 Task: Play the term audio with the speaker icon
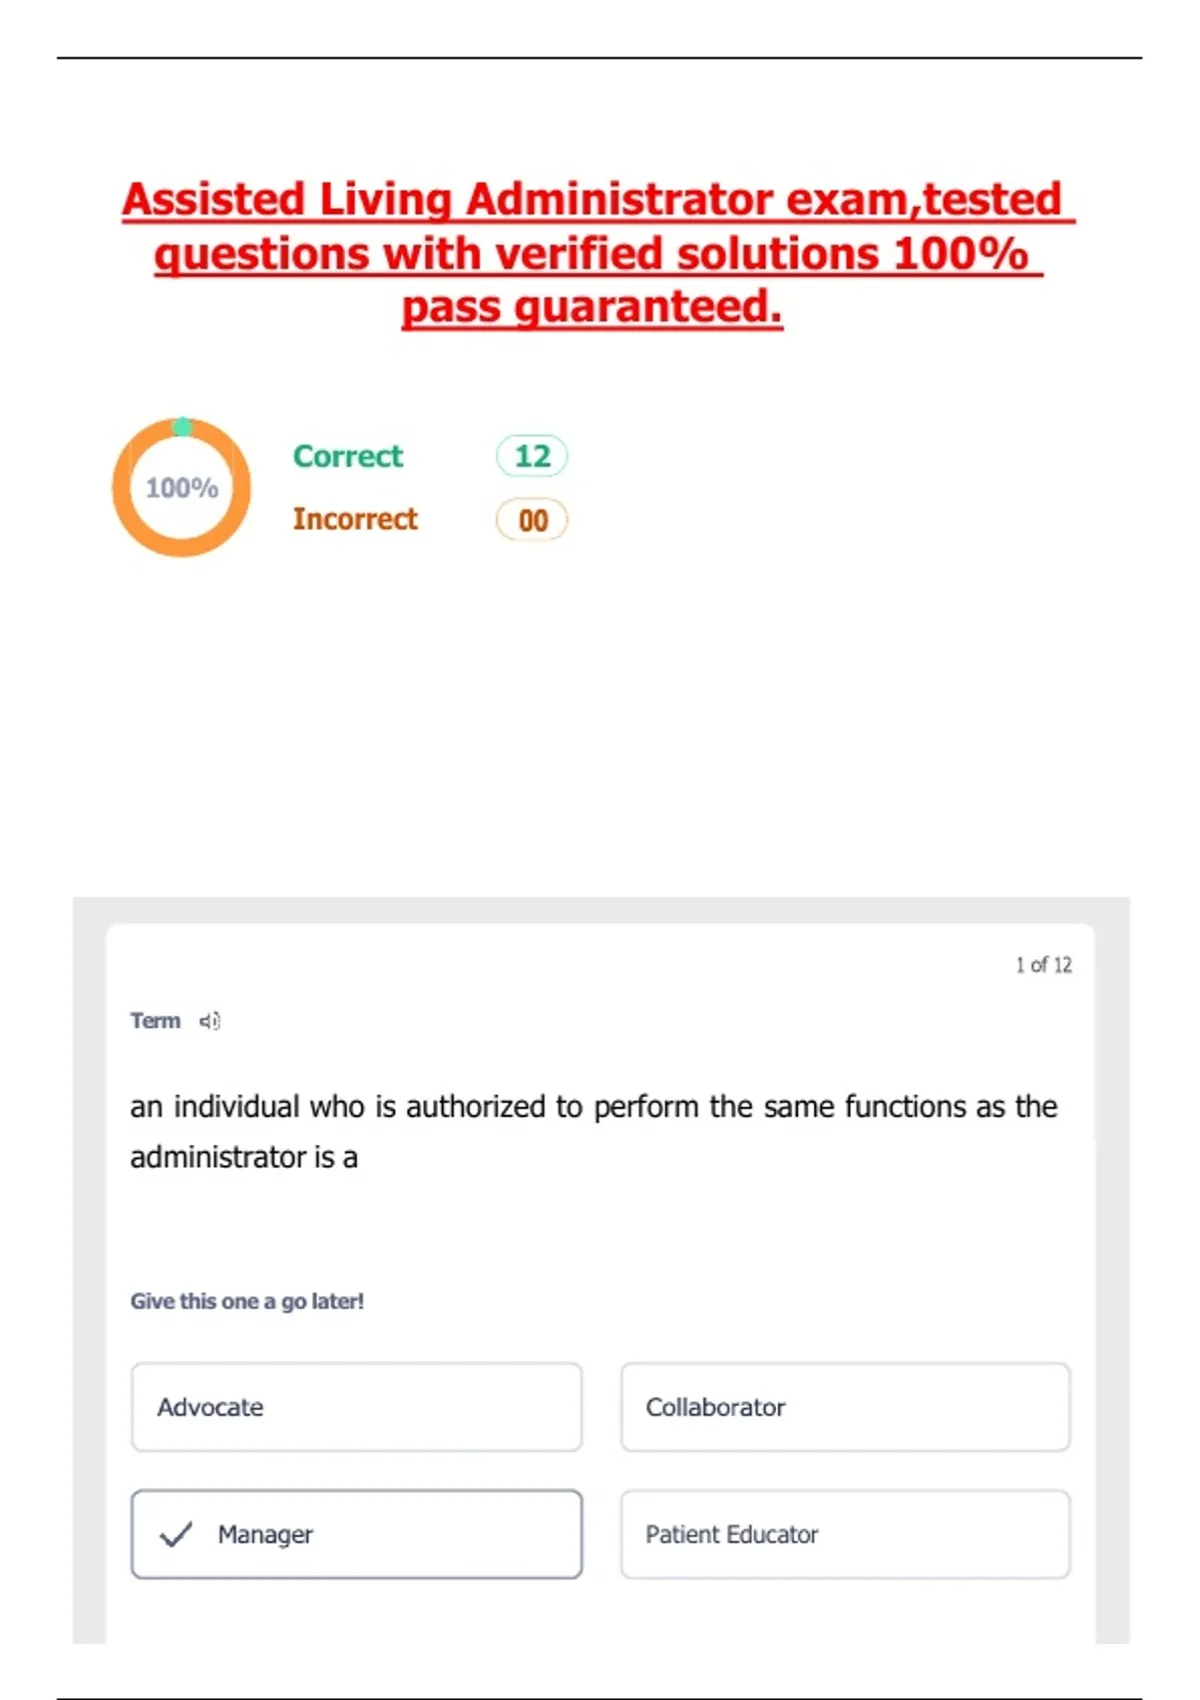[x=209, y=1021]
